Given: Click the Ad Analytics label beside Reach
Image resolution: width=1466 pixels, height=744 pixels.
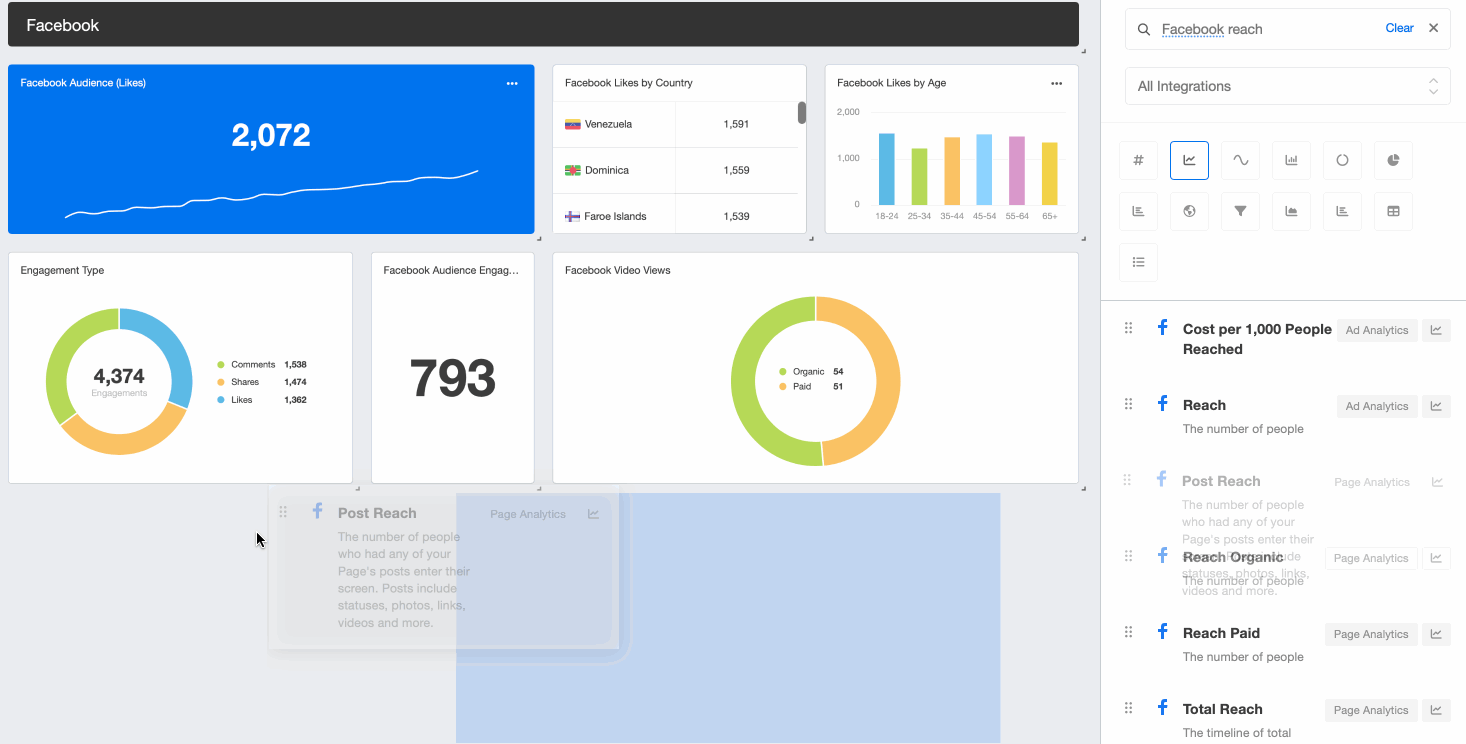Looking at the screenshot, I should (1376, 406).
